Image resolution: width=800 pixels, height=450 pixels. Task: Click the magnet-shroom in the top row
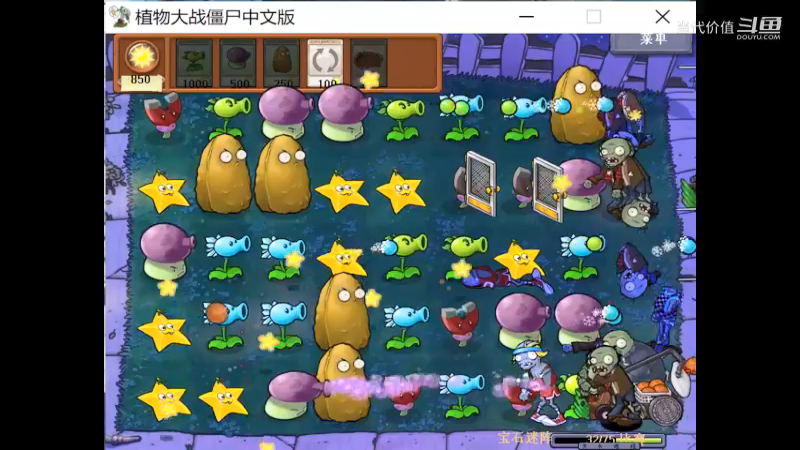(163, 114)
